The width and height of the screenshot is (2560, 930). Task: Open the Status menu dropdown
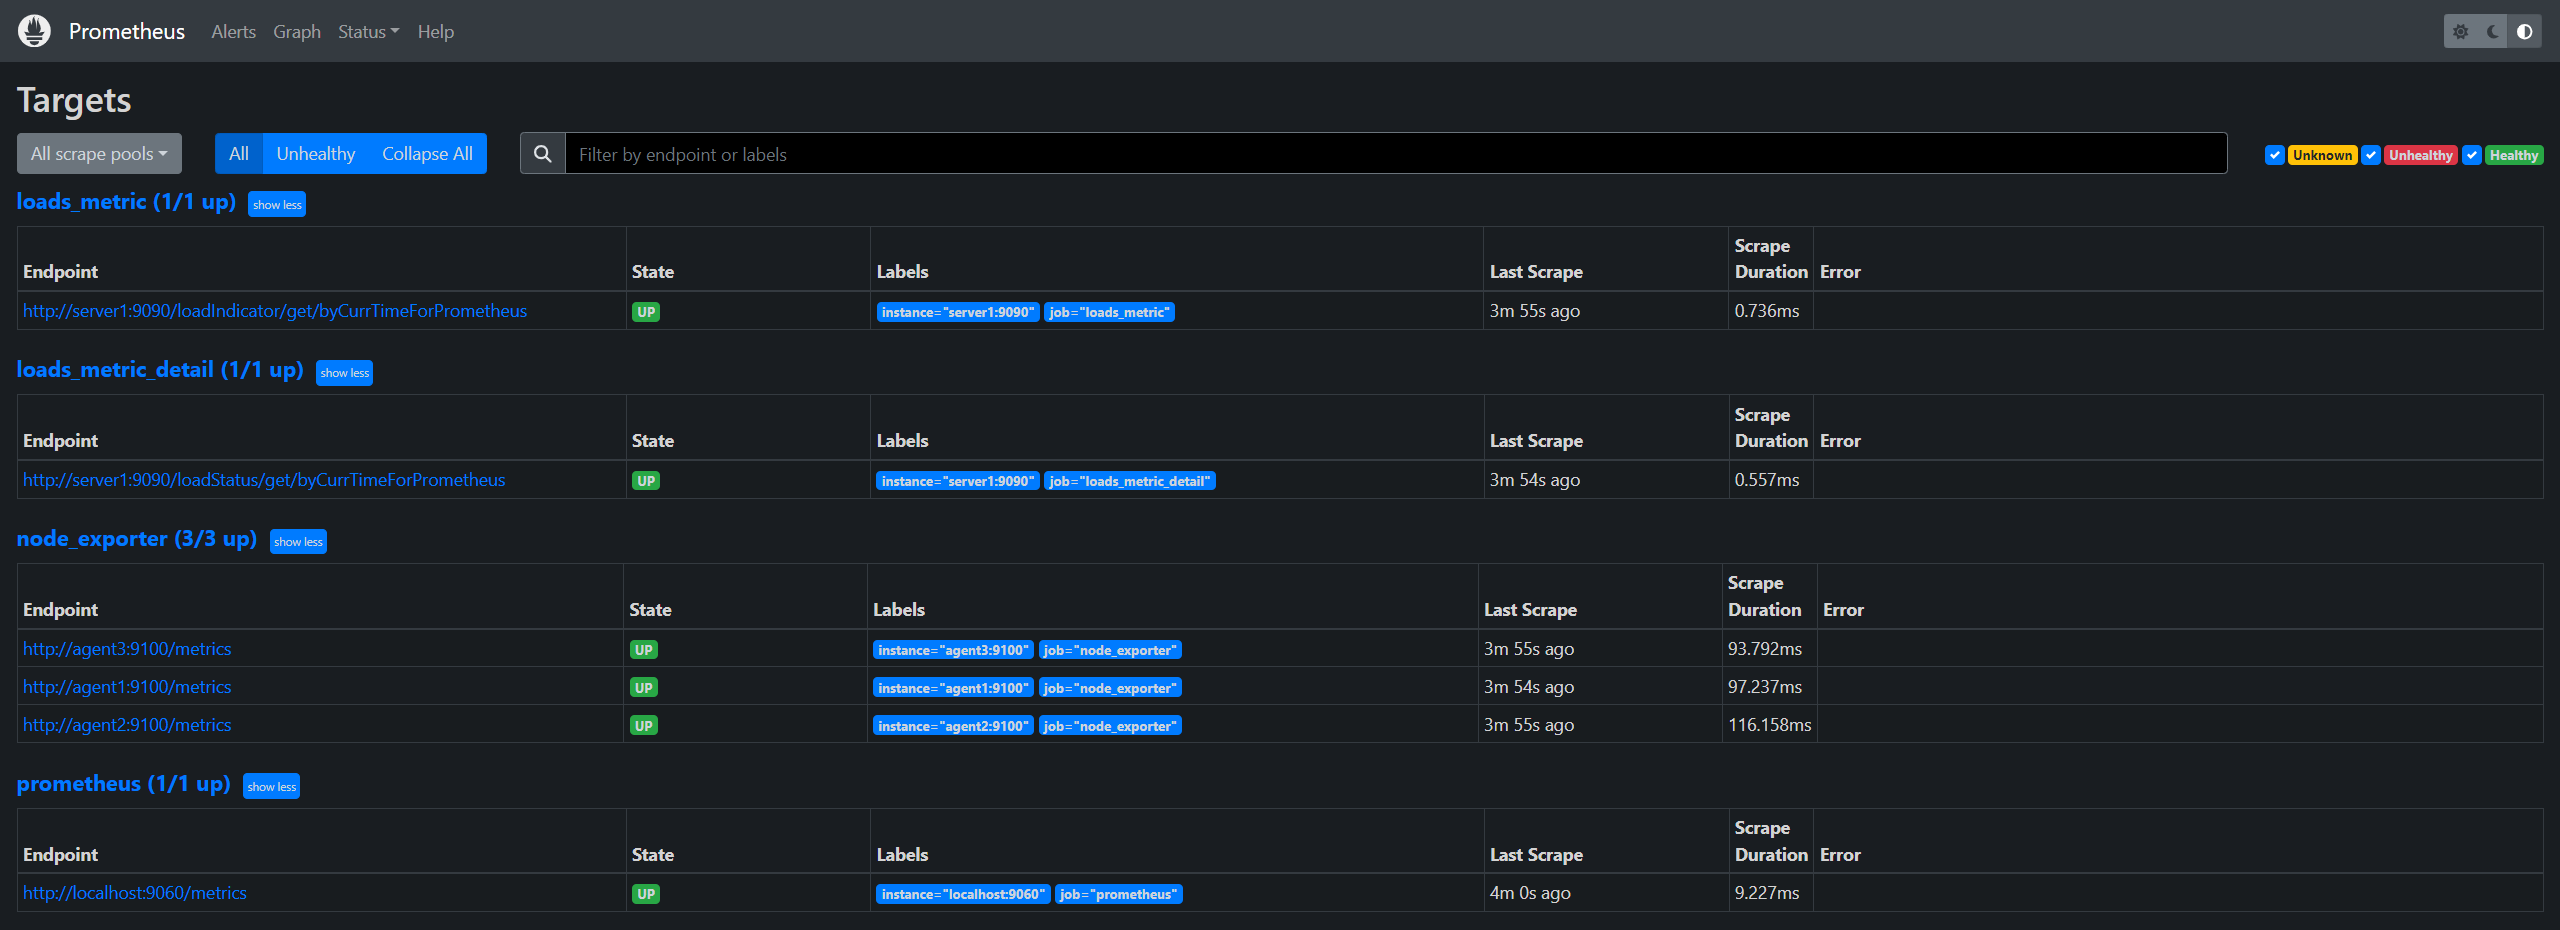point(368,32)
